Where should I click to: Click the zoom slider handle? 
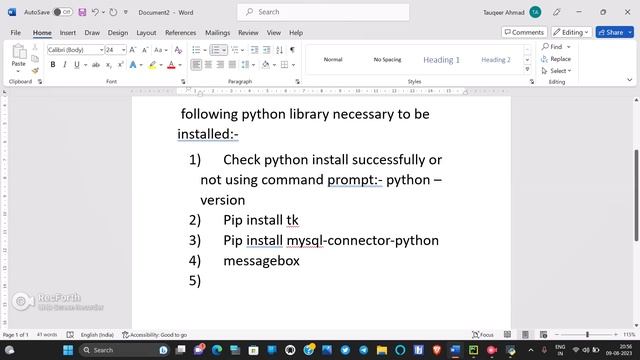coord(587,335)
